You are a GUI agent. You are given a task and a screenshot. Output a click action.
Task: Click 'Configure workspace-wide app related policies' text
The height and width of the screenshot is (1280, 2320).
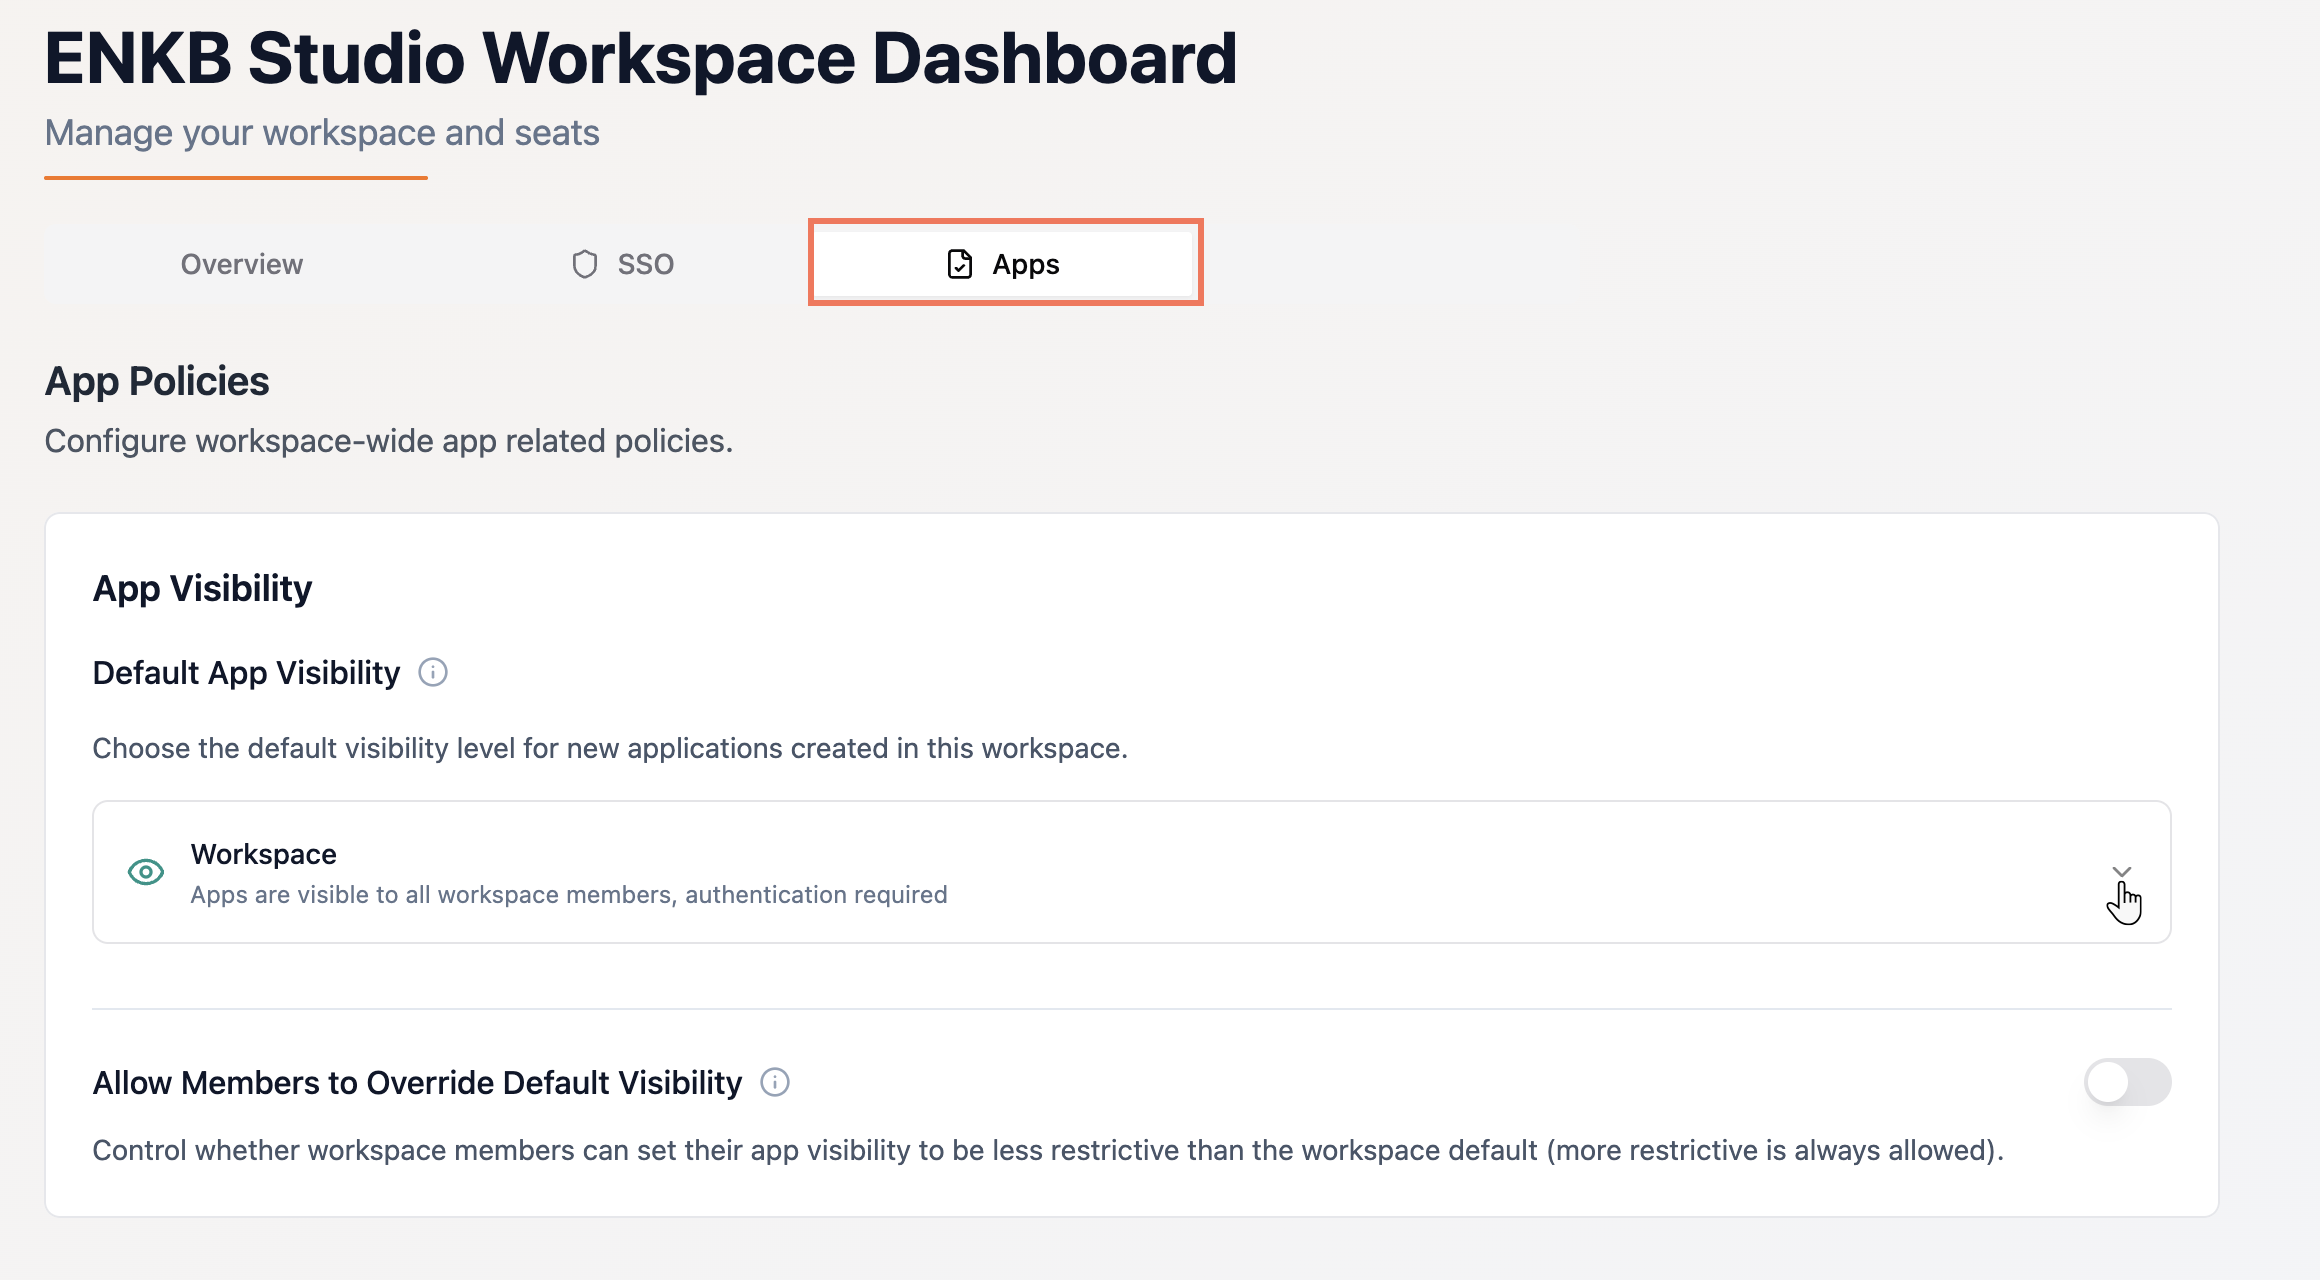tap(388, 441)
